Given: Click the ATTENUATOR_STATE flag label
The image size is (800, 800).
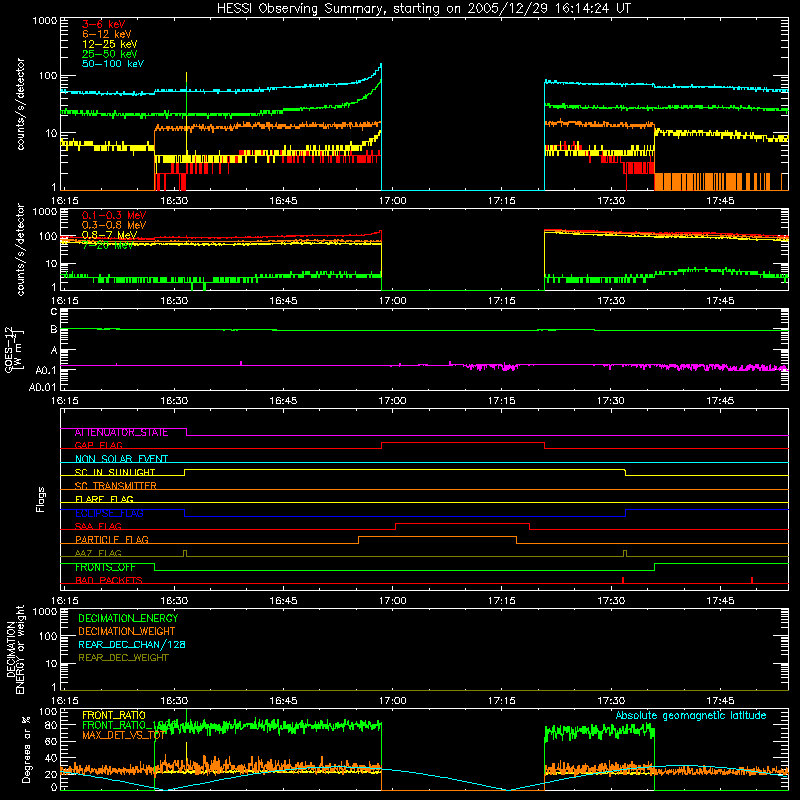Looking at the screenshot, I should 121,433.
